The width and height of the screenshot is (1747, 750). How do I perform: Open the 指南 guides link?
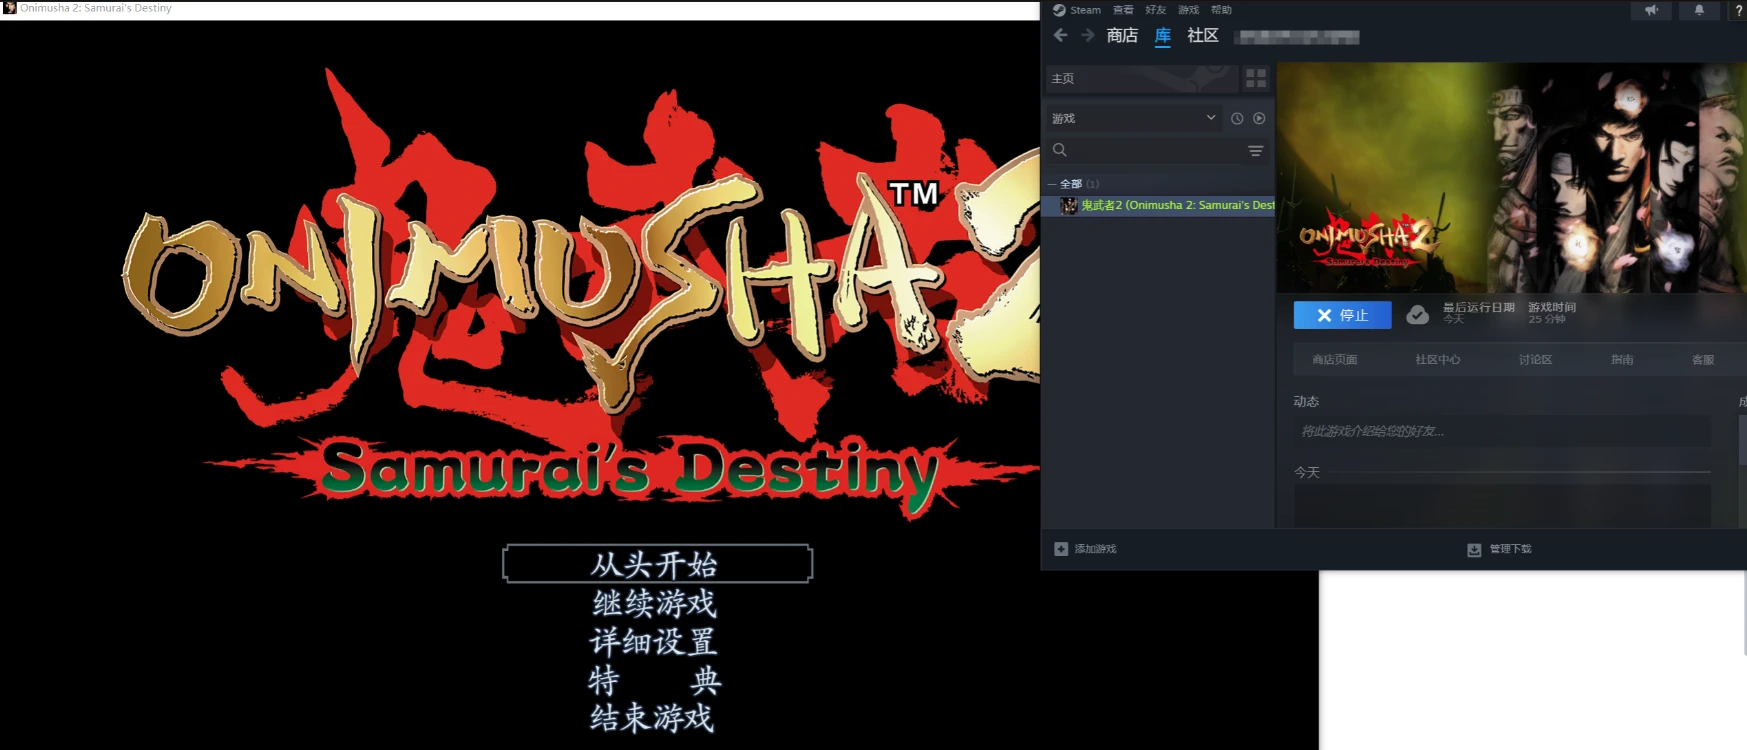tap(1622, 360)
